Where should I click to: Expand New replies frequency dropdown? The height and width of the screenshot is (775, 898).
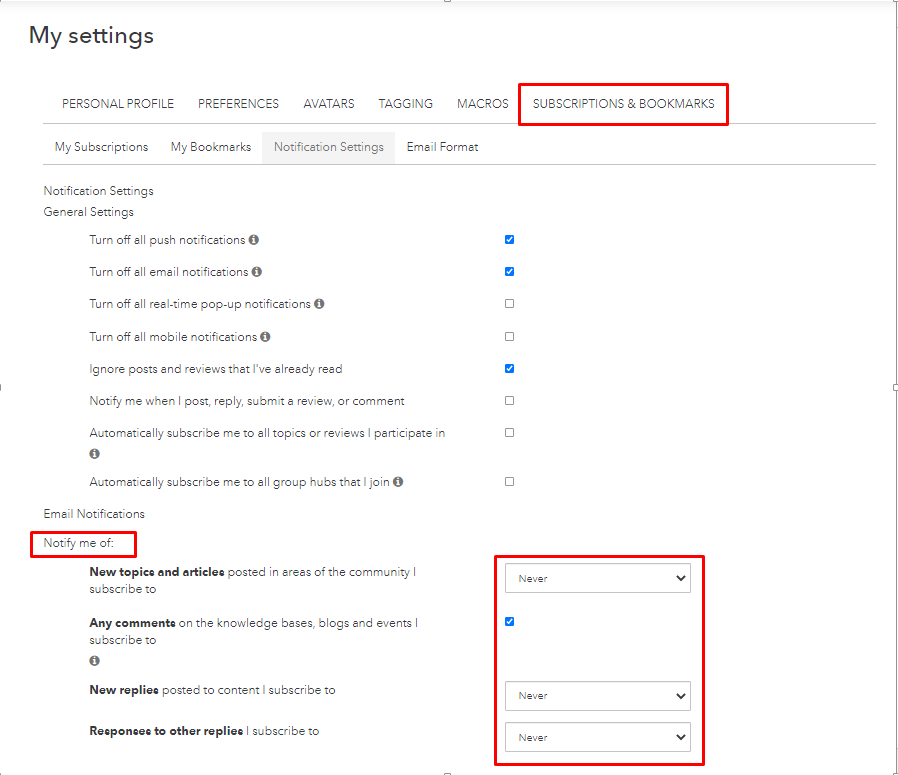pos(597,695)
